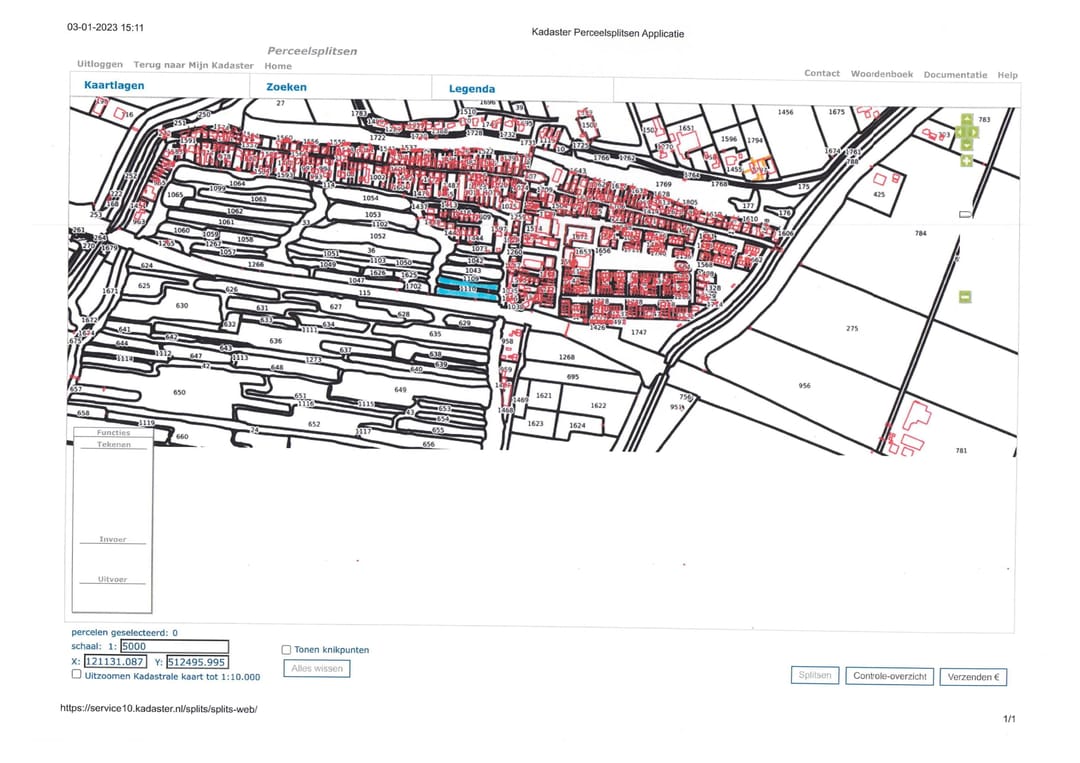The image size is (1080, 763).
Task: Open the Uitvoer section in Functies
Action: pyautogui.click(x=113, y=580)
